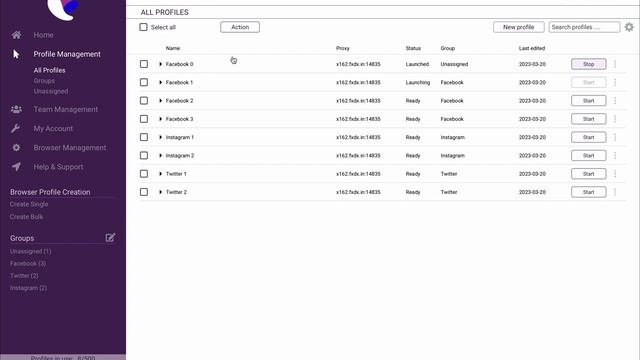Click the Team Management people icon
The image size is (640, 360).
click(x=16, y=109)
